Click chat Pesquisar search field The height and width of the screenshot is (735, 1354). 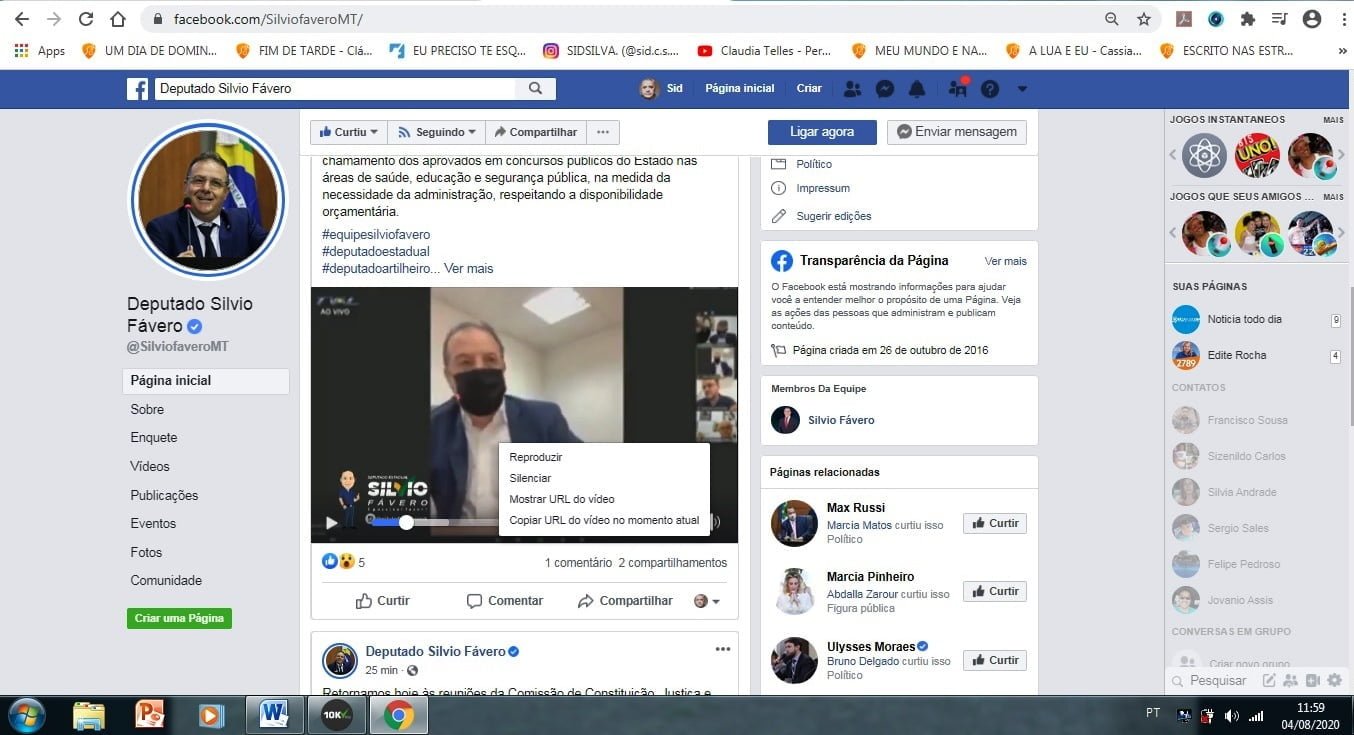click(x=1218, y=681)
